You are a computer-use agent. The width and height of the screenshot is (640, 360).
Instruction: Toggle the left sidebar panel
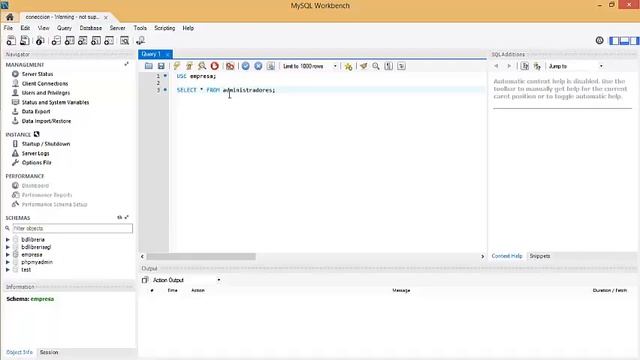point(614,40)
